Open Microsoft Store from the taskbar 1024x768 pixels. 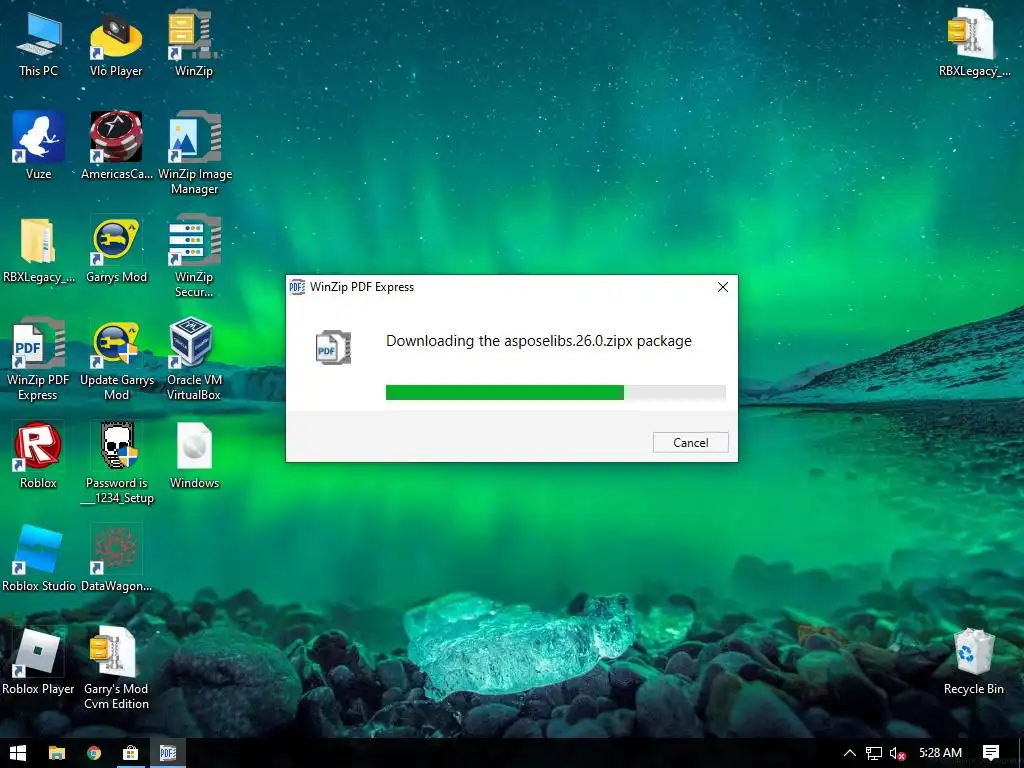[131, 753]
